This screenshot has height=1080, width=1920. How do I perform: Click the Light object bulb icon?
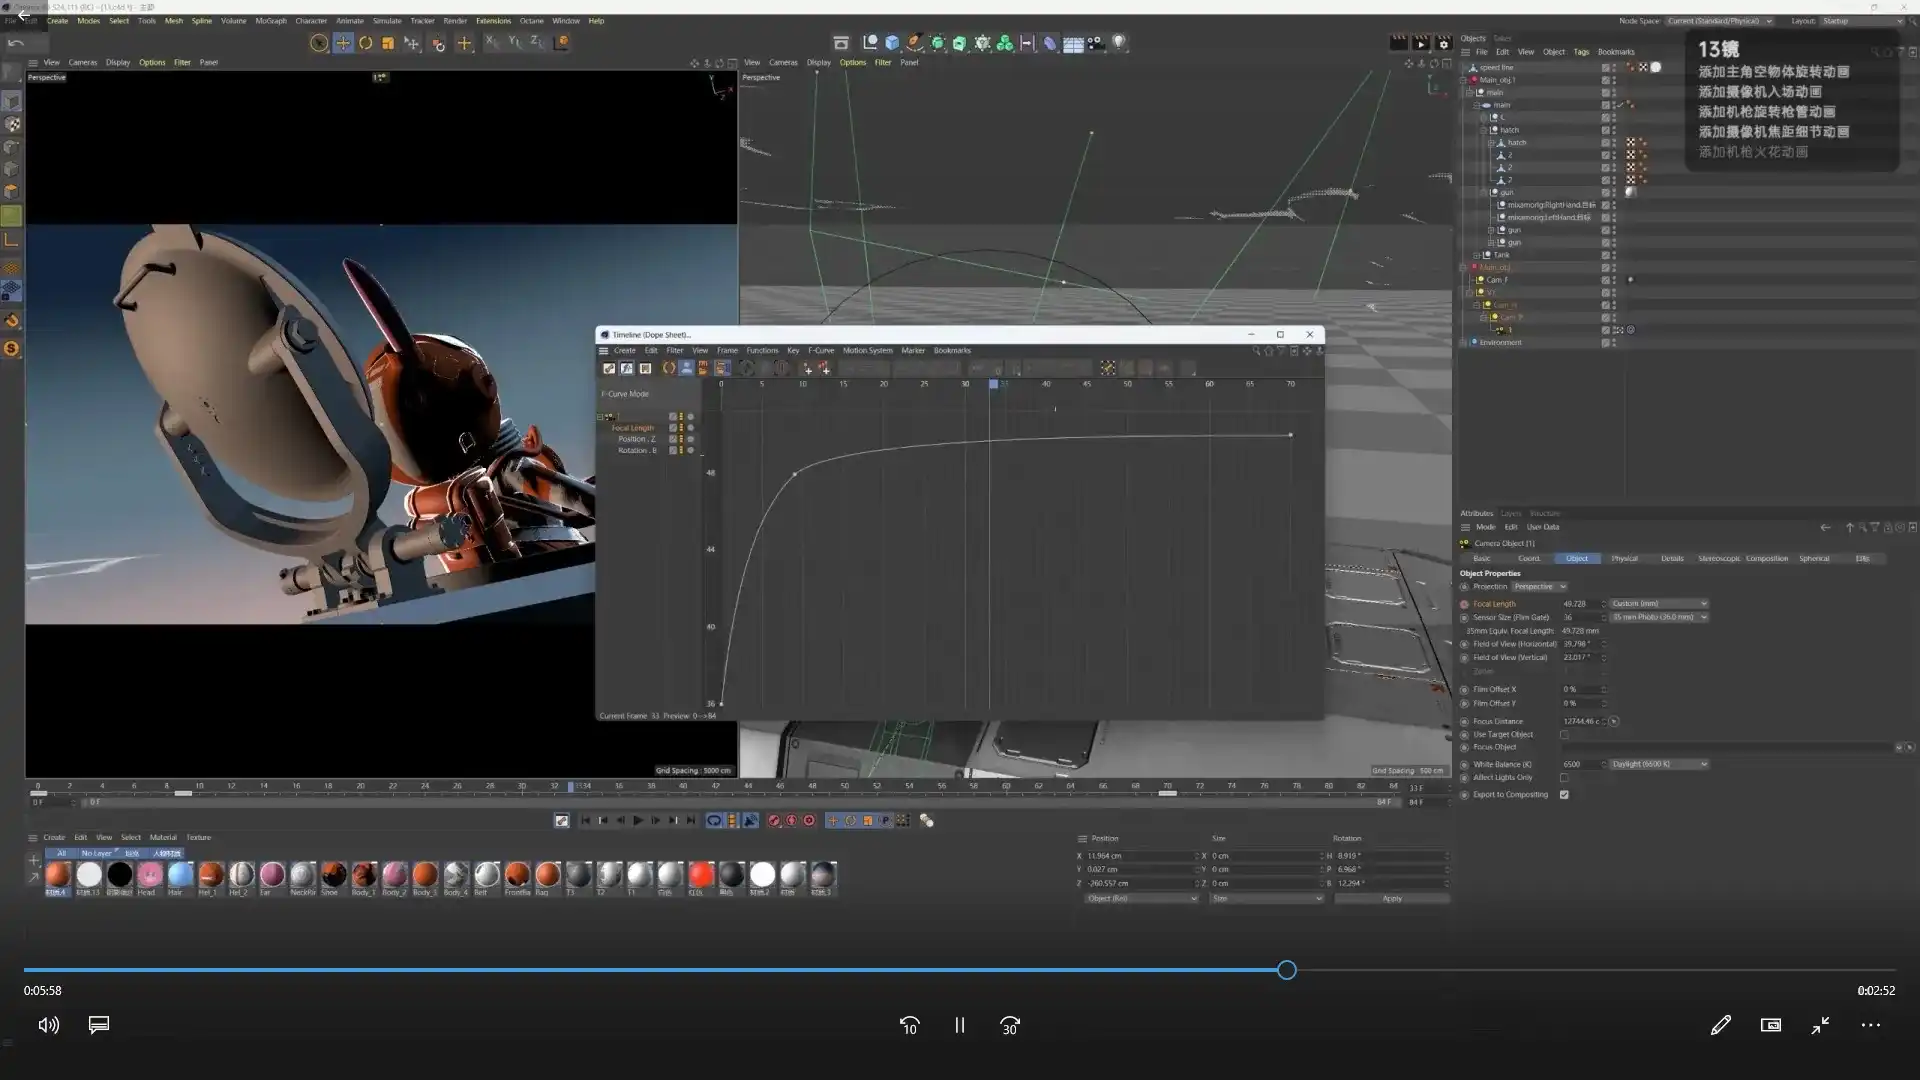(x=1119, y=43)
